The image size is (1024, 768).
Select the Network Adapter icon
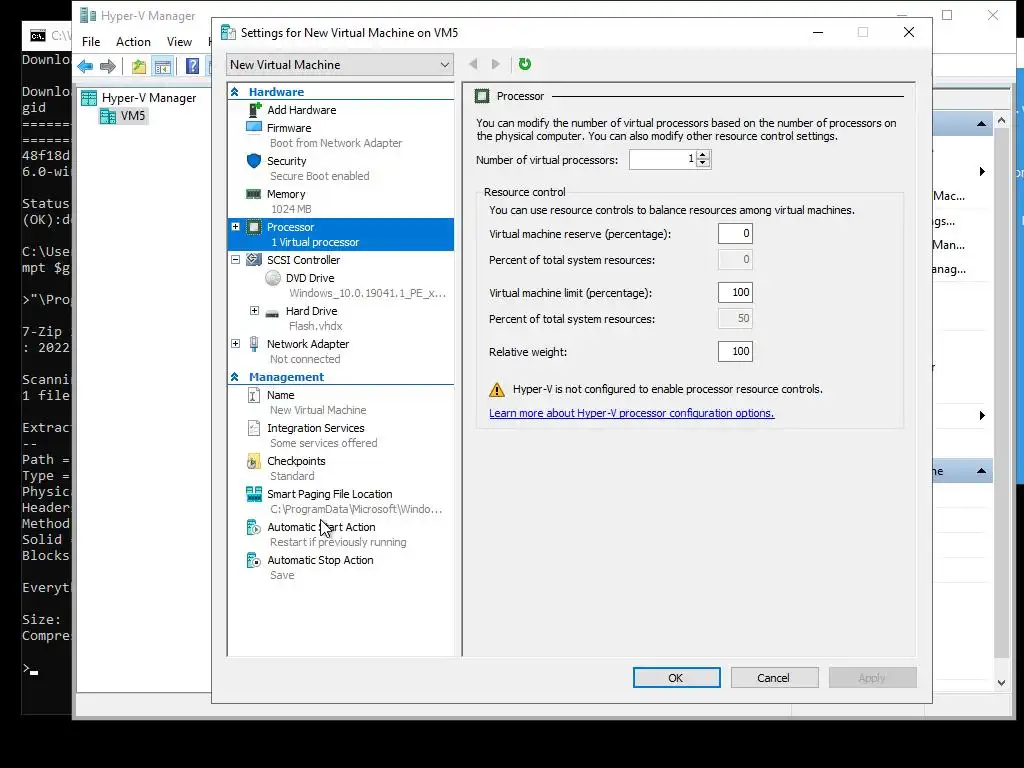(x=254, y=344)
